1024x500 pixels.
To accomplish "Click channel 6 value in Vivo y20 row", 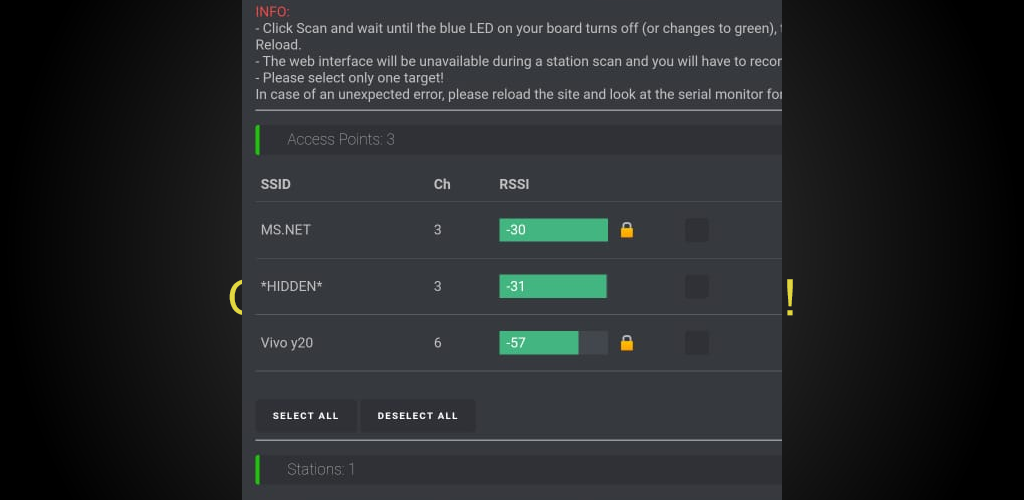I will [x=438, y=343].
